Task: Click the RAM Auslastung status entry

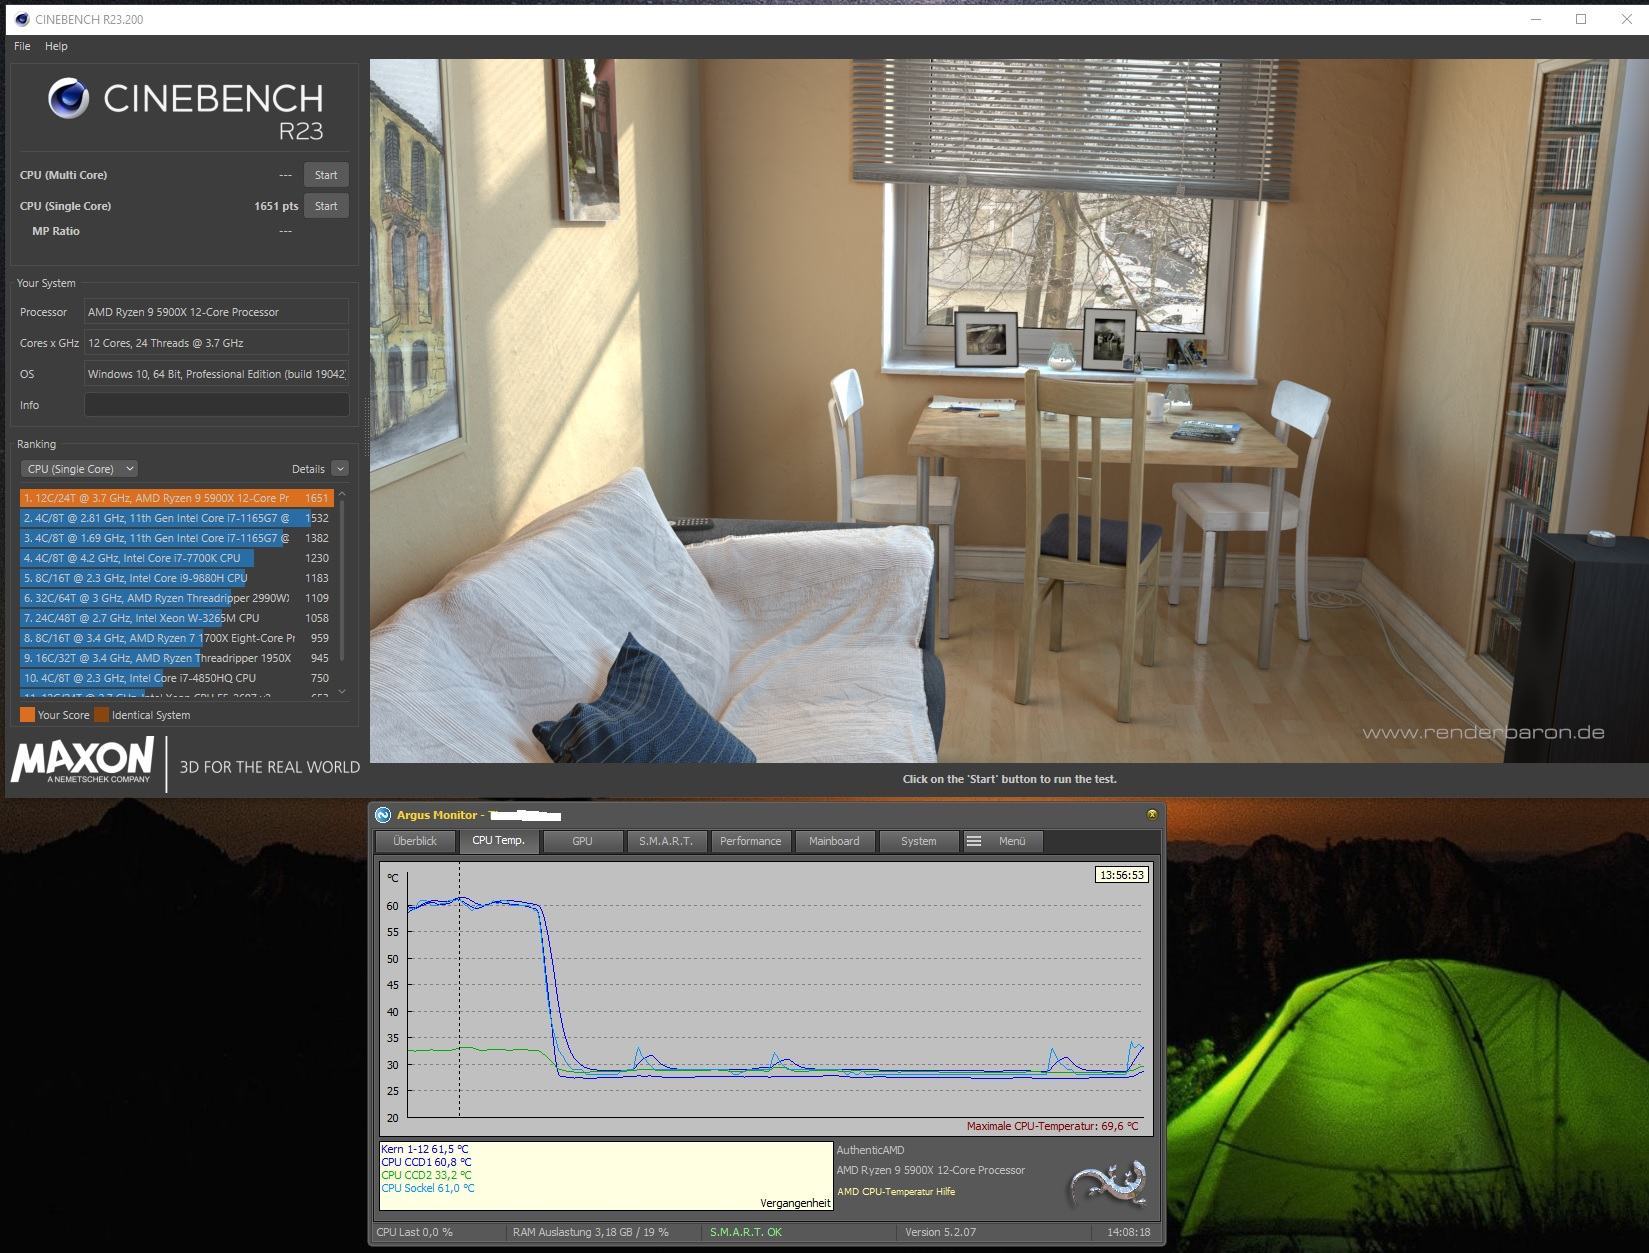Action: 591,1232
